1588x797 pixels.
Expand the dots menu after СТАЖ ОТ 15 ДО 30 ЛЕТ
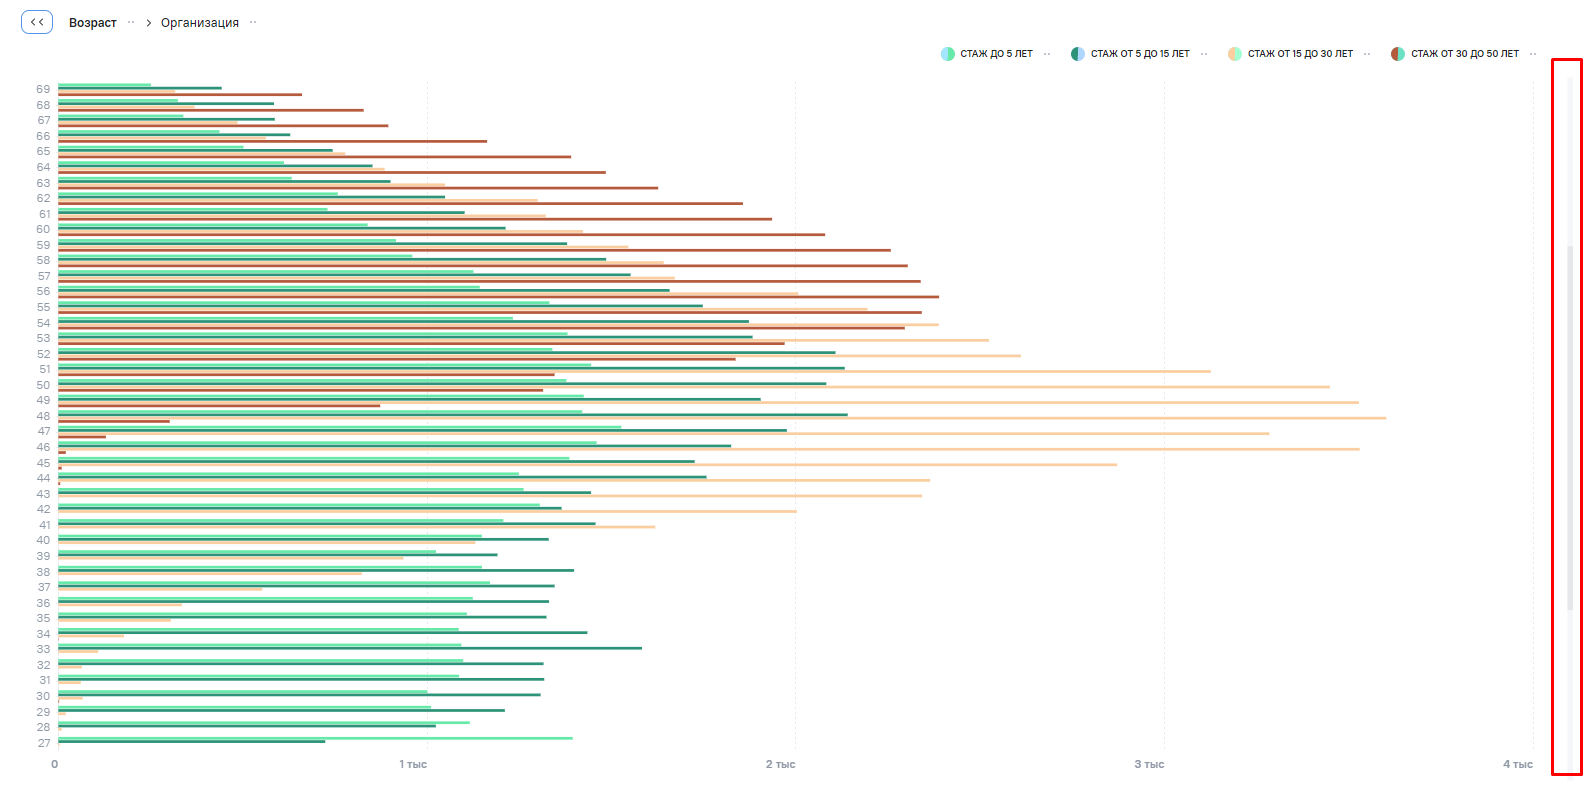[x=1367, y=54]
